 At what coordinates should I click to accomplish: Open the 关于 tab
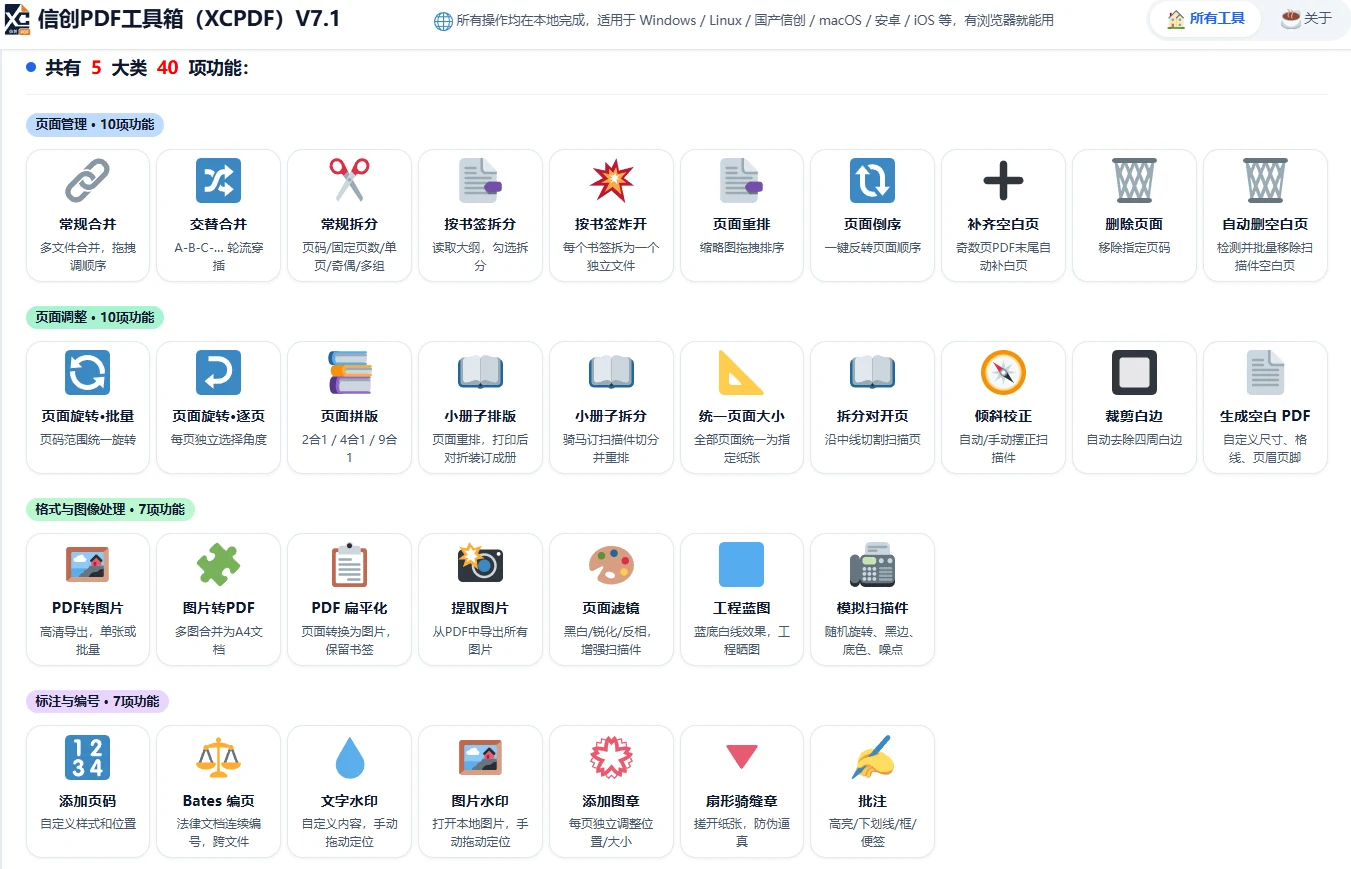pos(1307,18)
